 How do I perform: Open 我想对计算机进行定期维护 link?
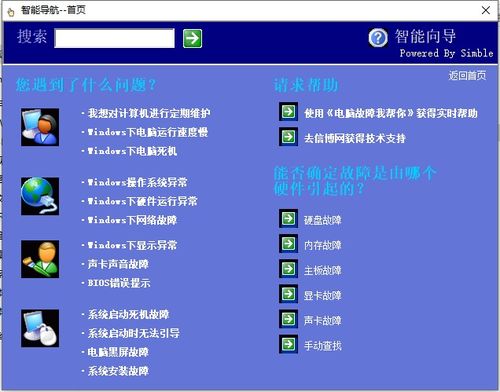(x=149, y=113)
